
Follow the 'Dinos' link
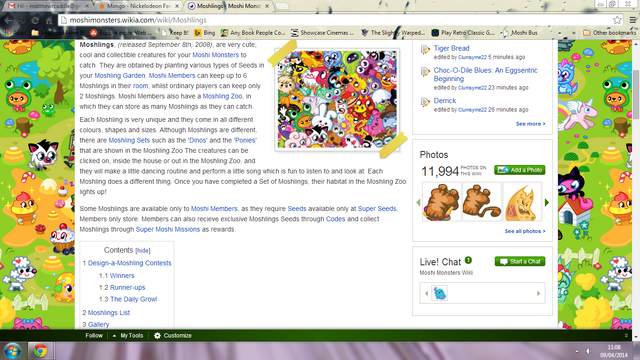pos(198,140)
